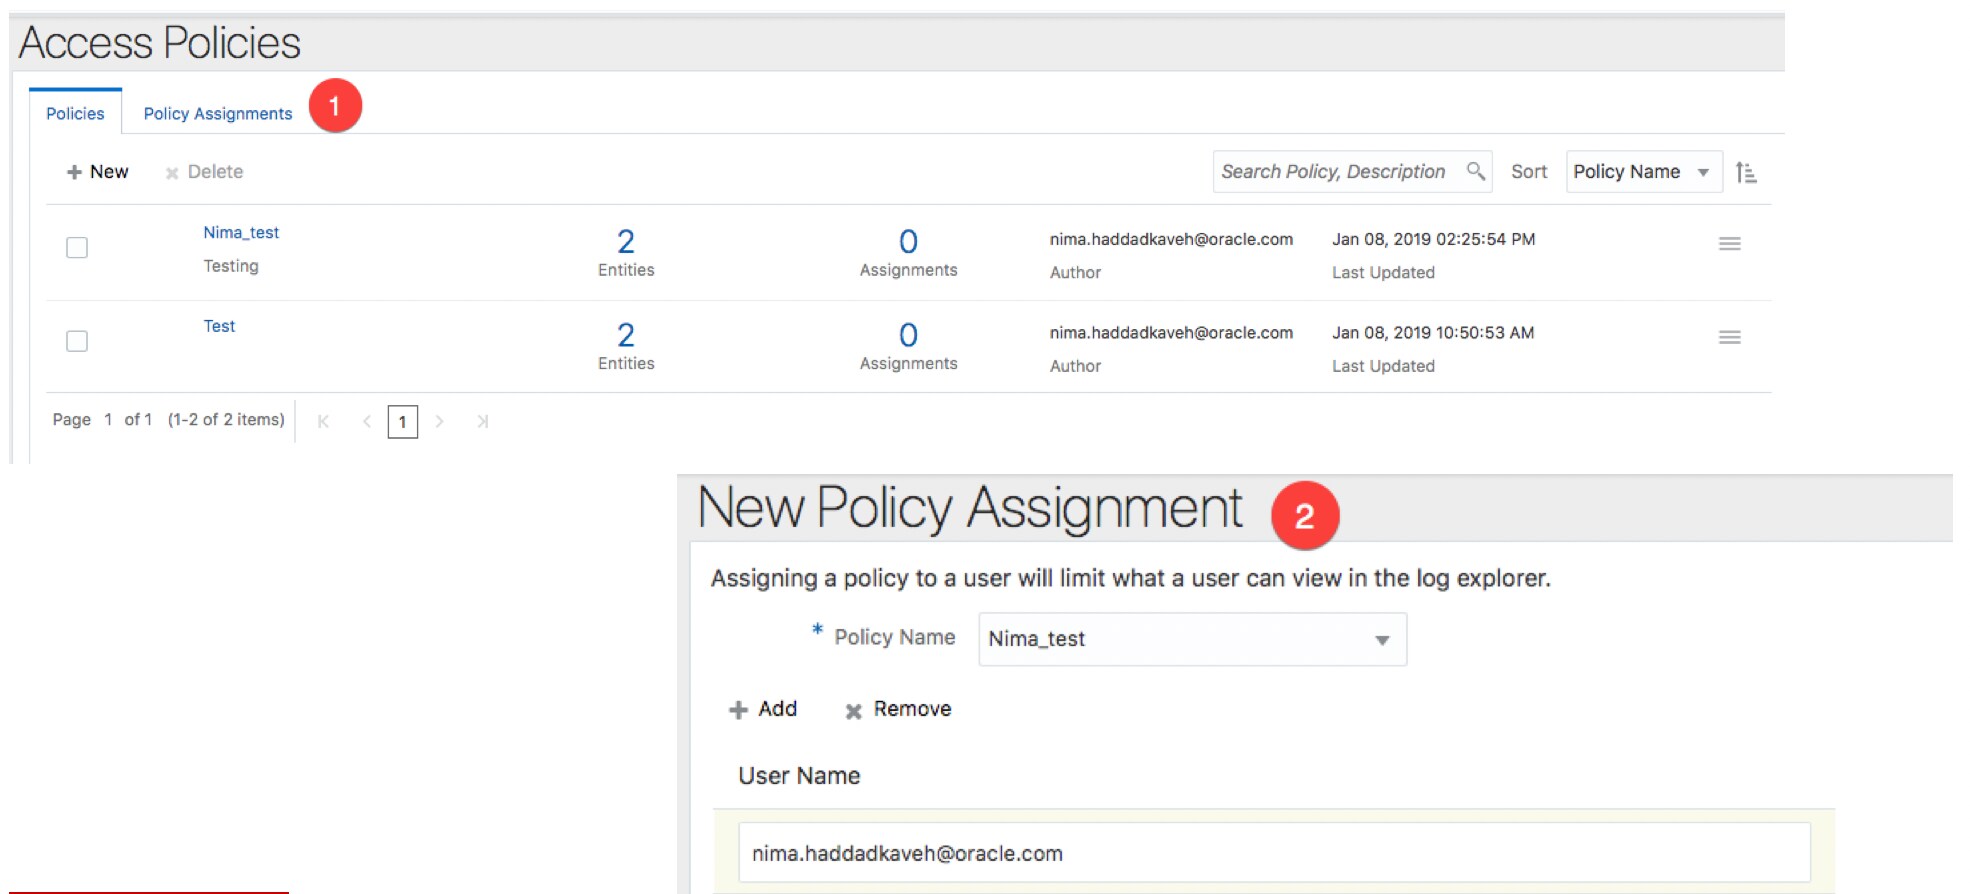
Task: Jump to the last page arrow
Action: tap(482, 422)
